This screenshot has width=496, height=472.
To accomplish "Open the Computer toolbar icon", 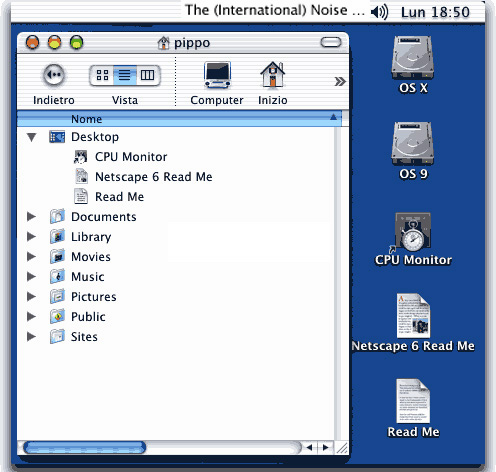I will tap(217, 75).
